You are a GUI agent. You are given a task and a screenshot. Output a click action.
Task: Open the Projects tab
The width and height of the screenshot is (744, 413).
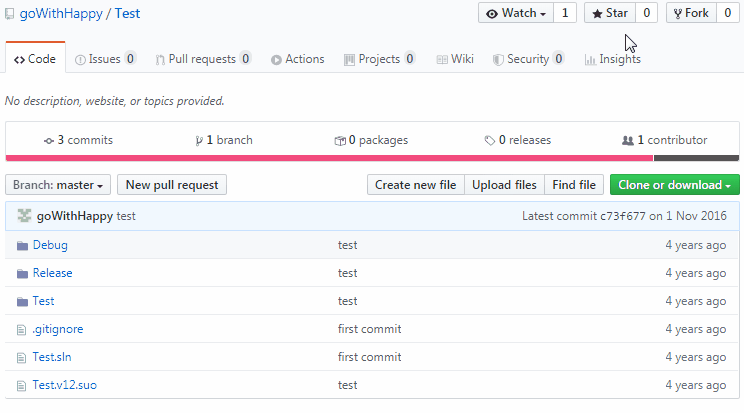click(380, 59)
